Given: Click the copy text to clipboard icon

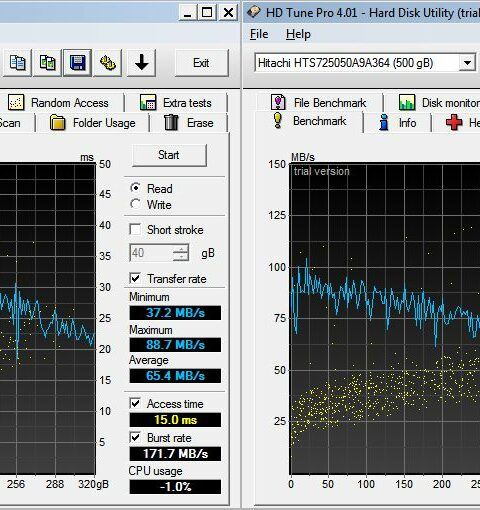Looking at the screenshot, I should pyautogui.click(x=17, y=63).
